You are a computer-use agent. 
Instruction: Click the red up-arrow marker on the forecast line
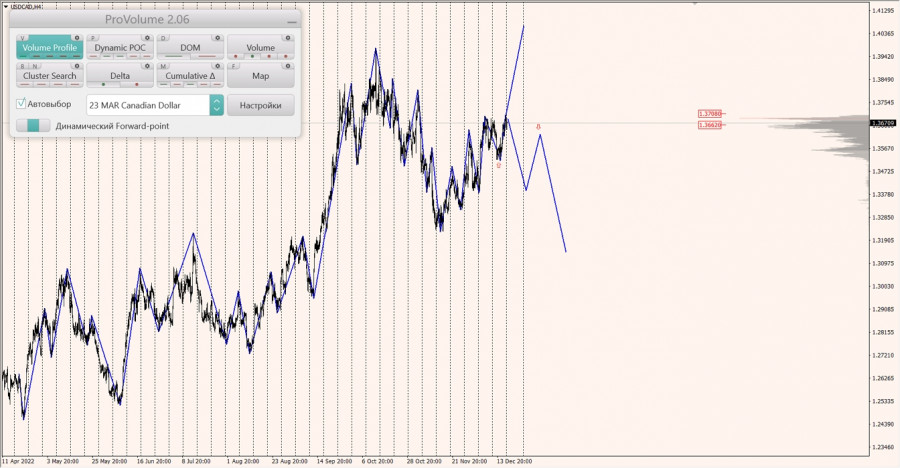(x=538, y=126)
